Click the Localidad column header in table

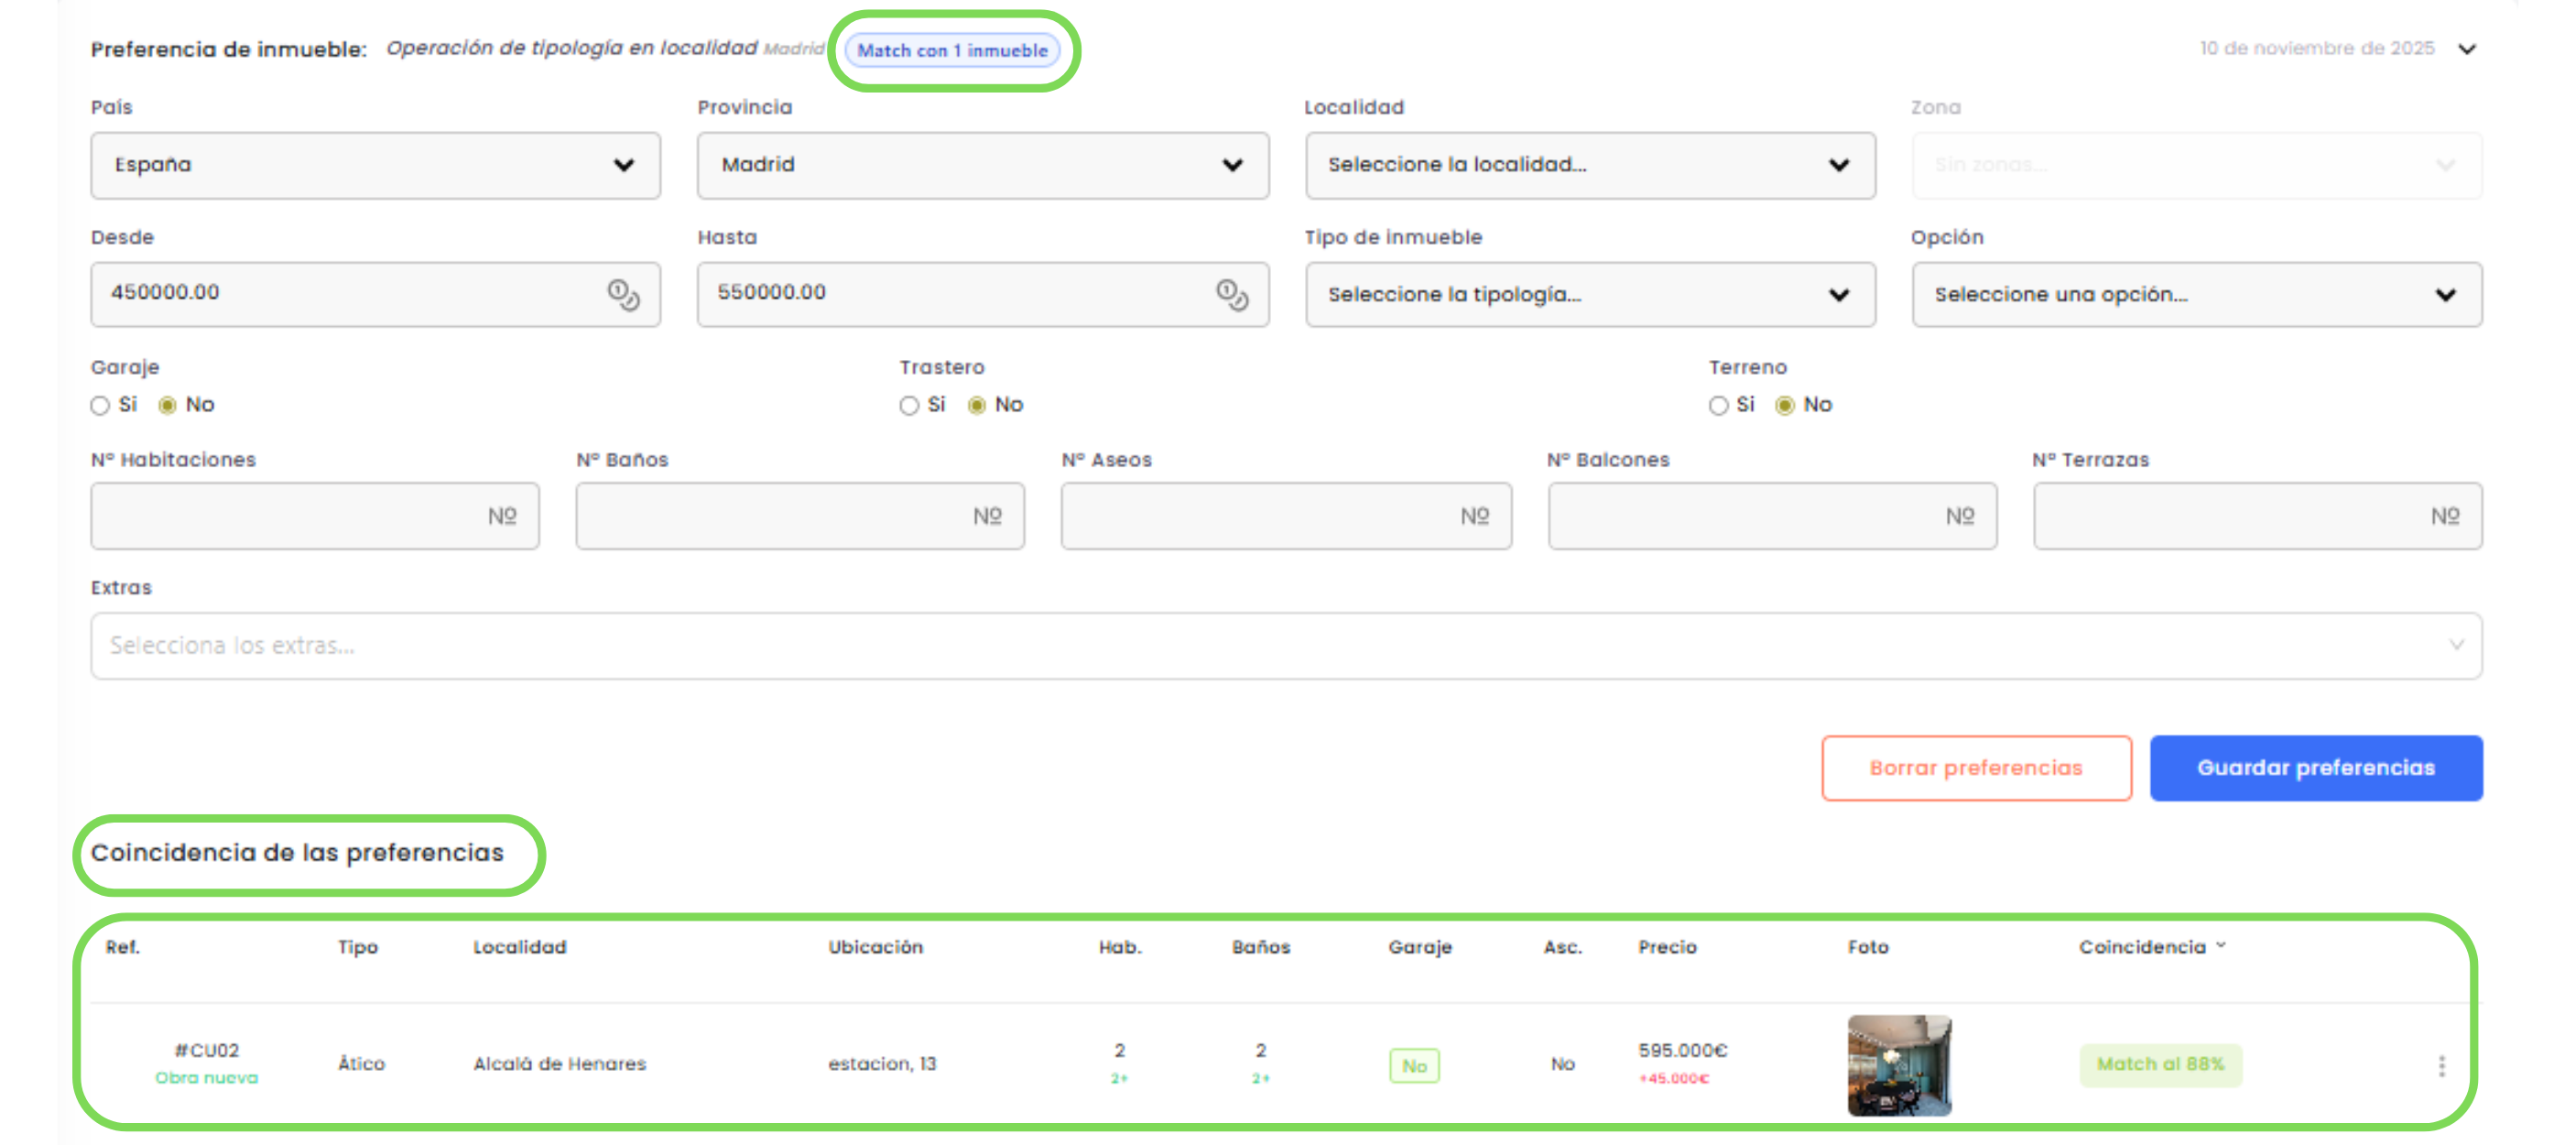click(x=519, y=947)
